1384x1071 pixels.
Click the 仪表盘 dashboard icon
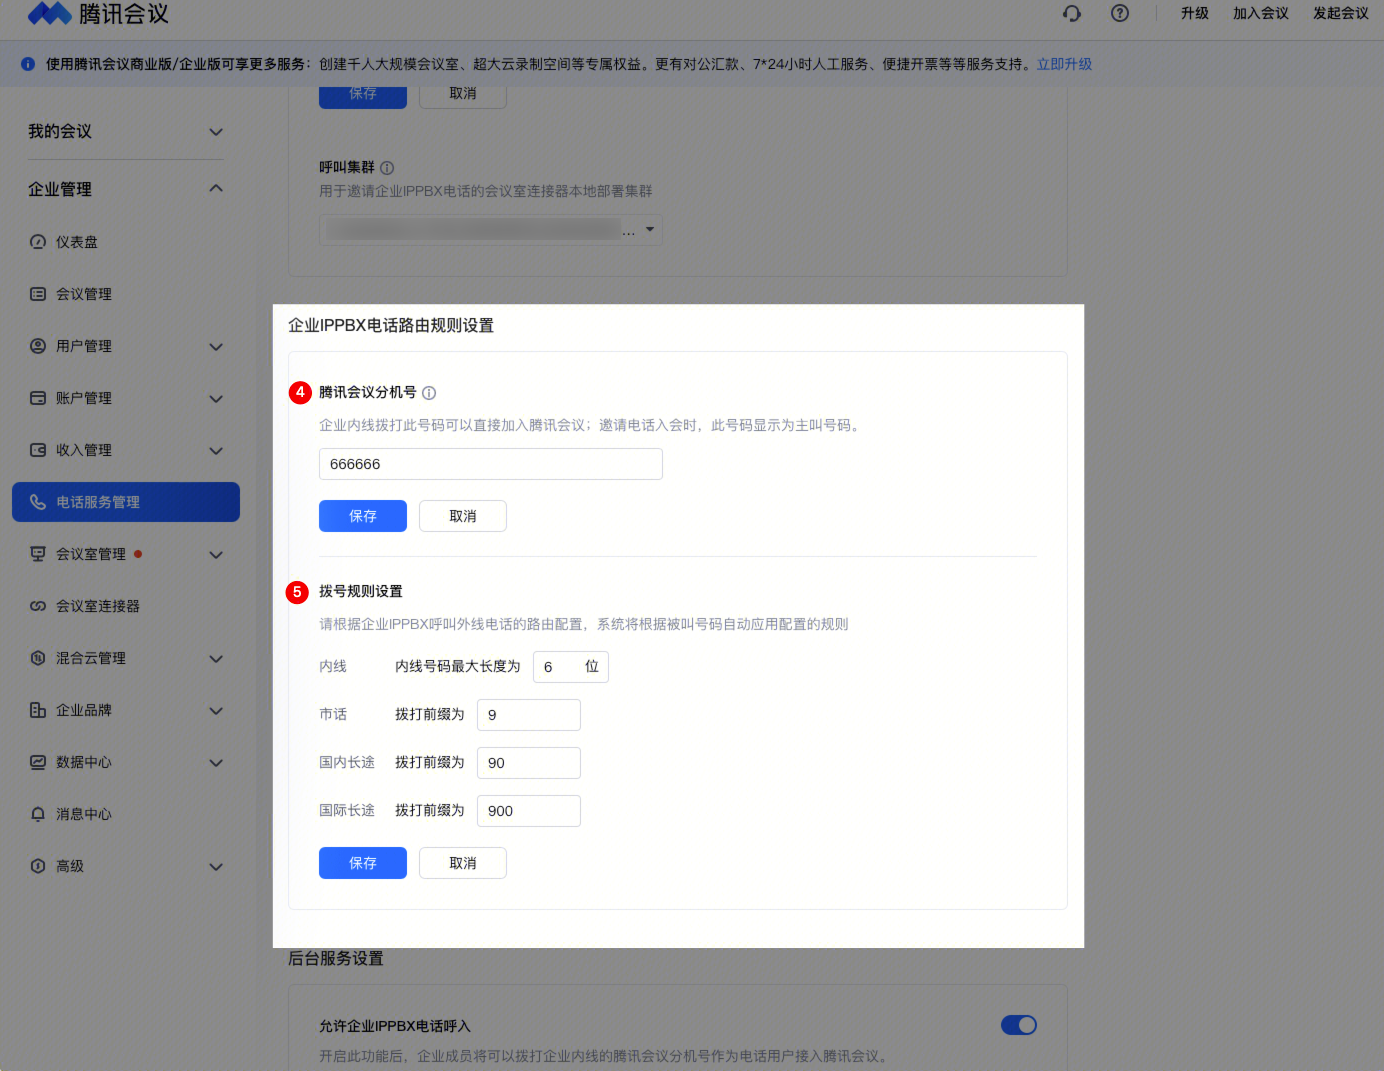(38, 242)
